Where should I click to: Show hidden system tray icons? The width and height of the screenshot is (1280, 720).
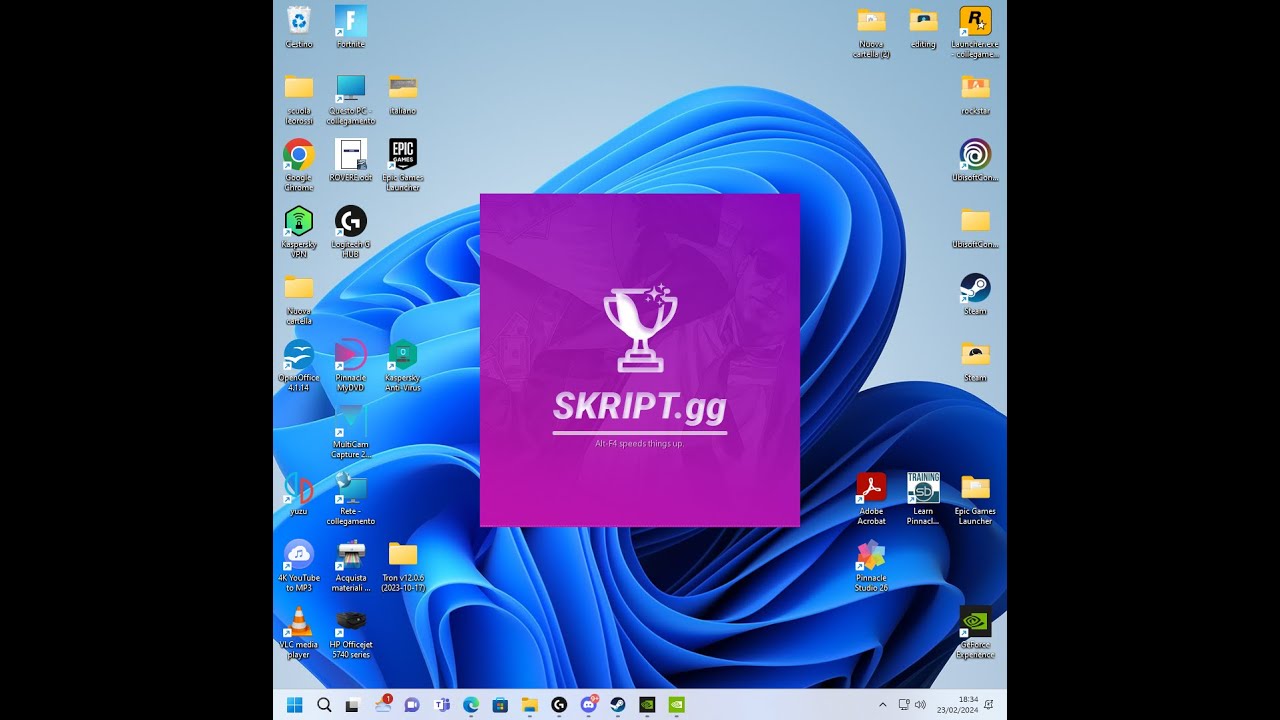coord(882,705)
